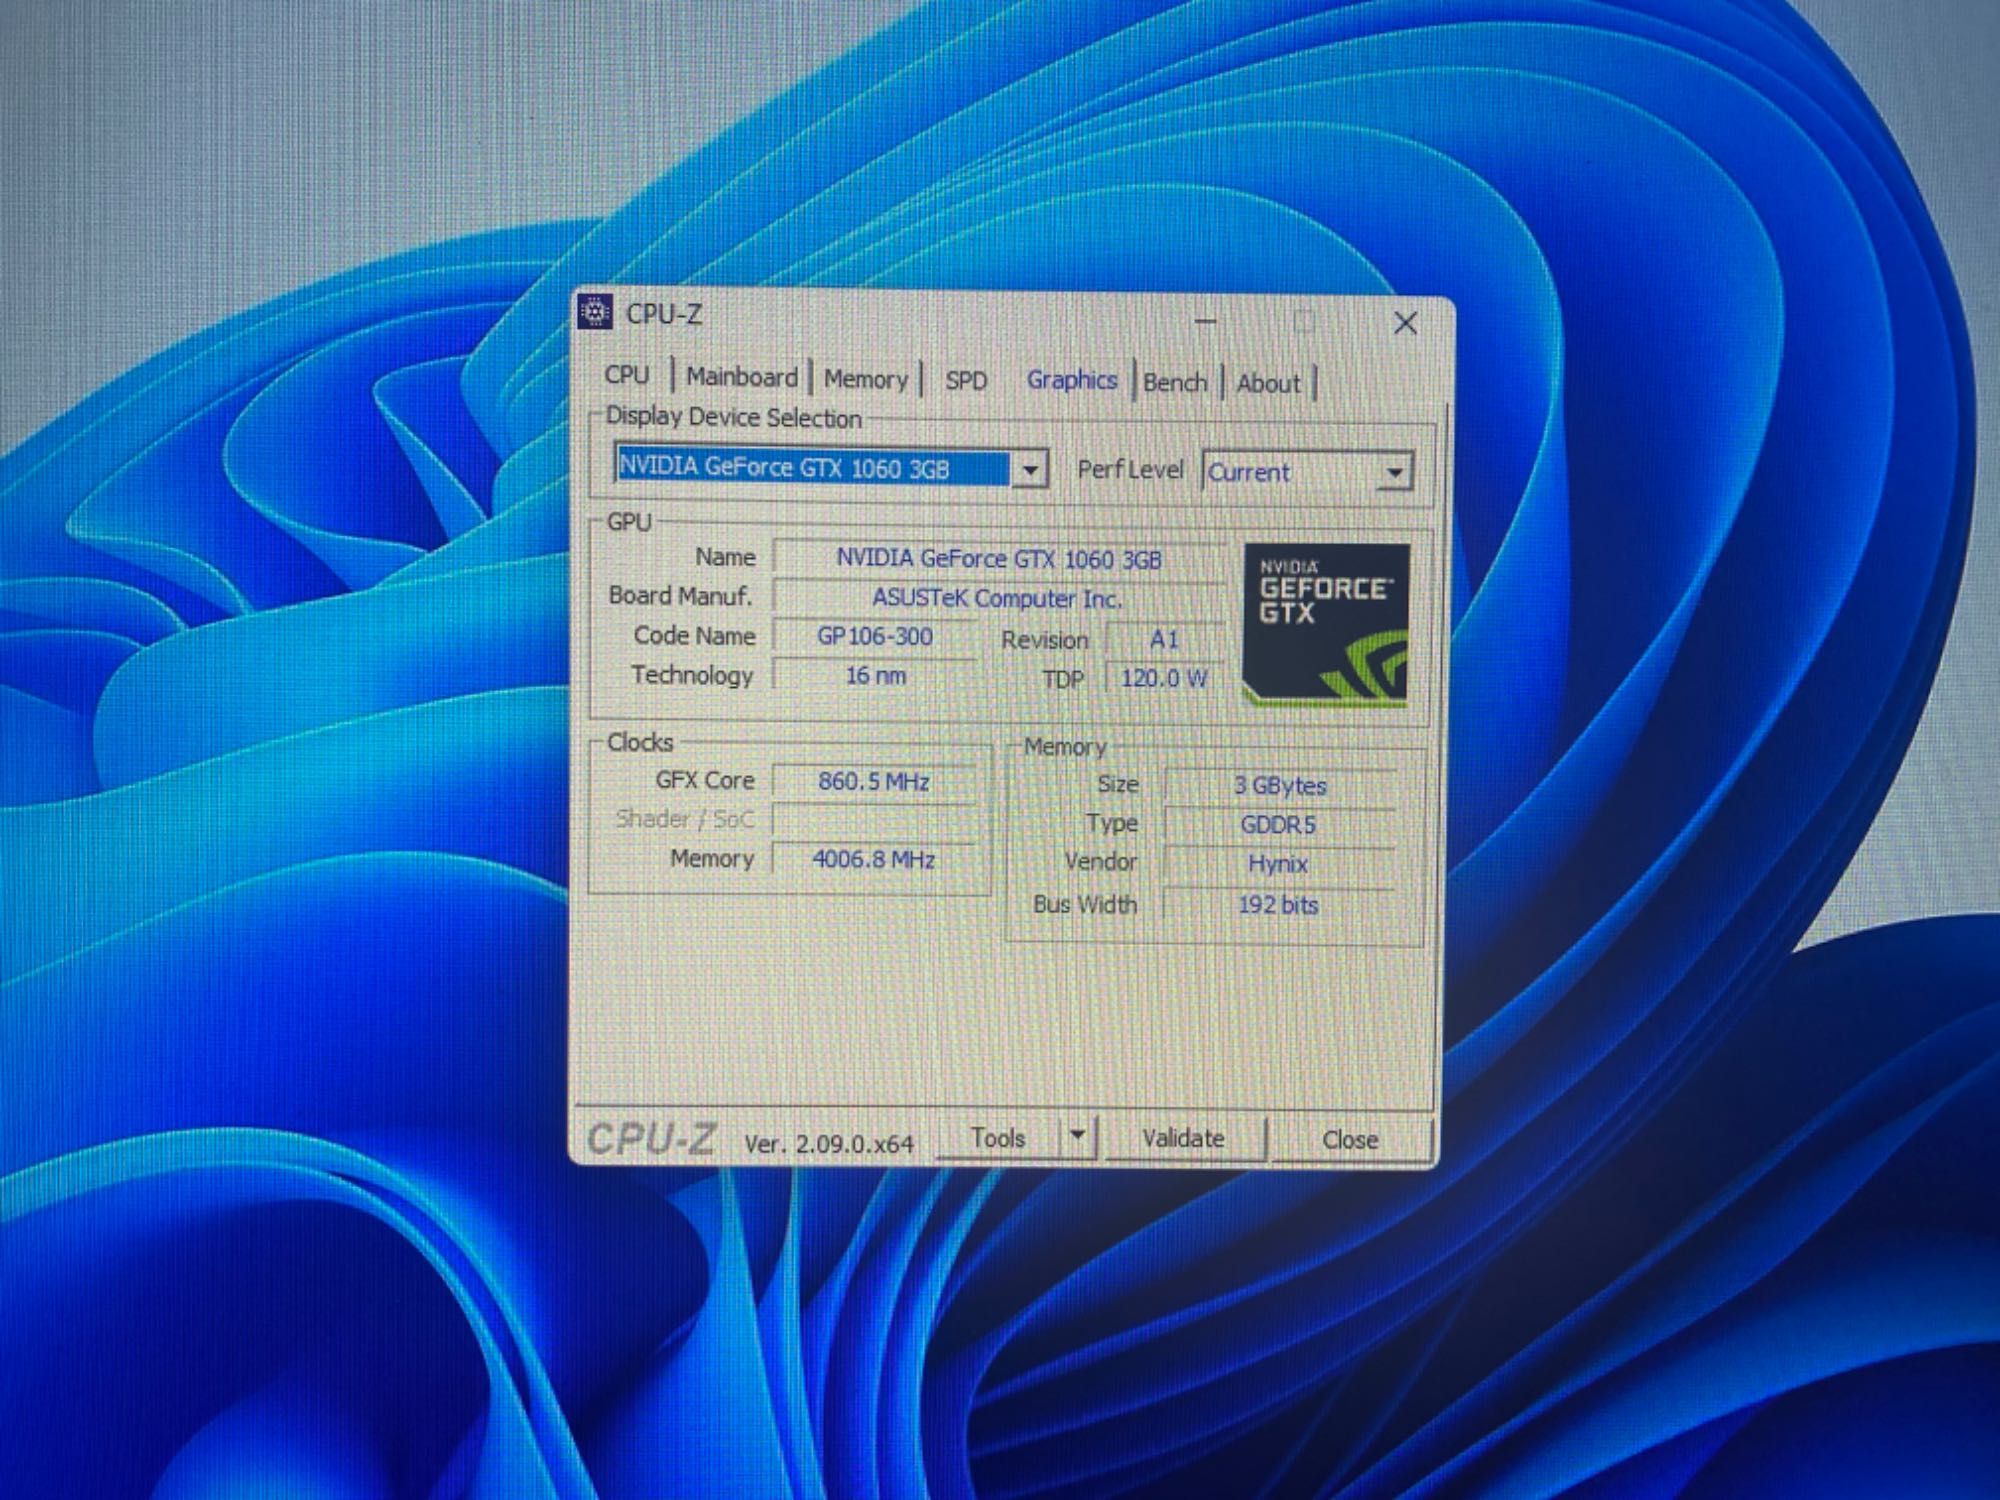Viewport: 2000px width, 1500px height.
Task: Expand the display device selection dropdown arrow
Action: pos(1029,469)
